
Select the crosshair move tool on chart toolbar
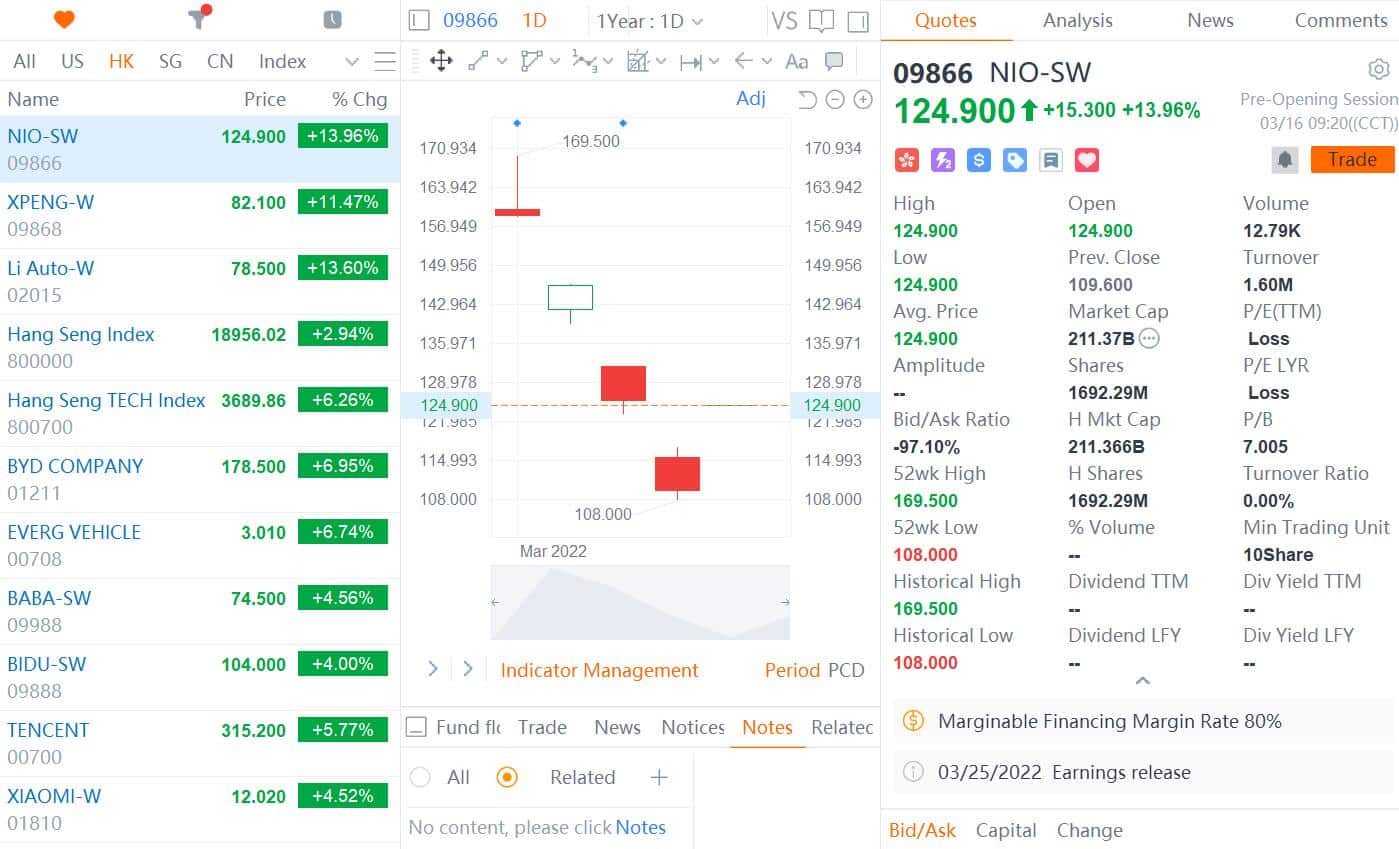tap(440, 61)
